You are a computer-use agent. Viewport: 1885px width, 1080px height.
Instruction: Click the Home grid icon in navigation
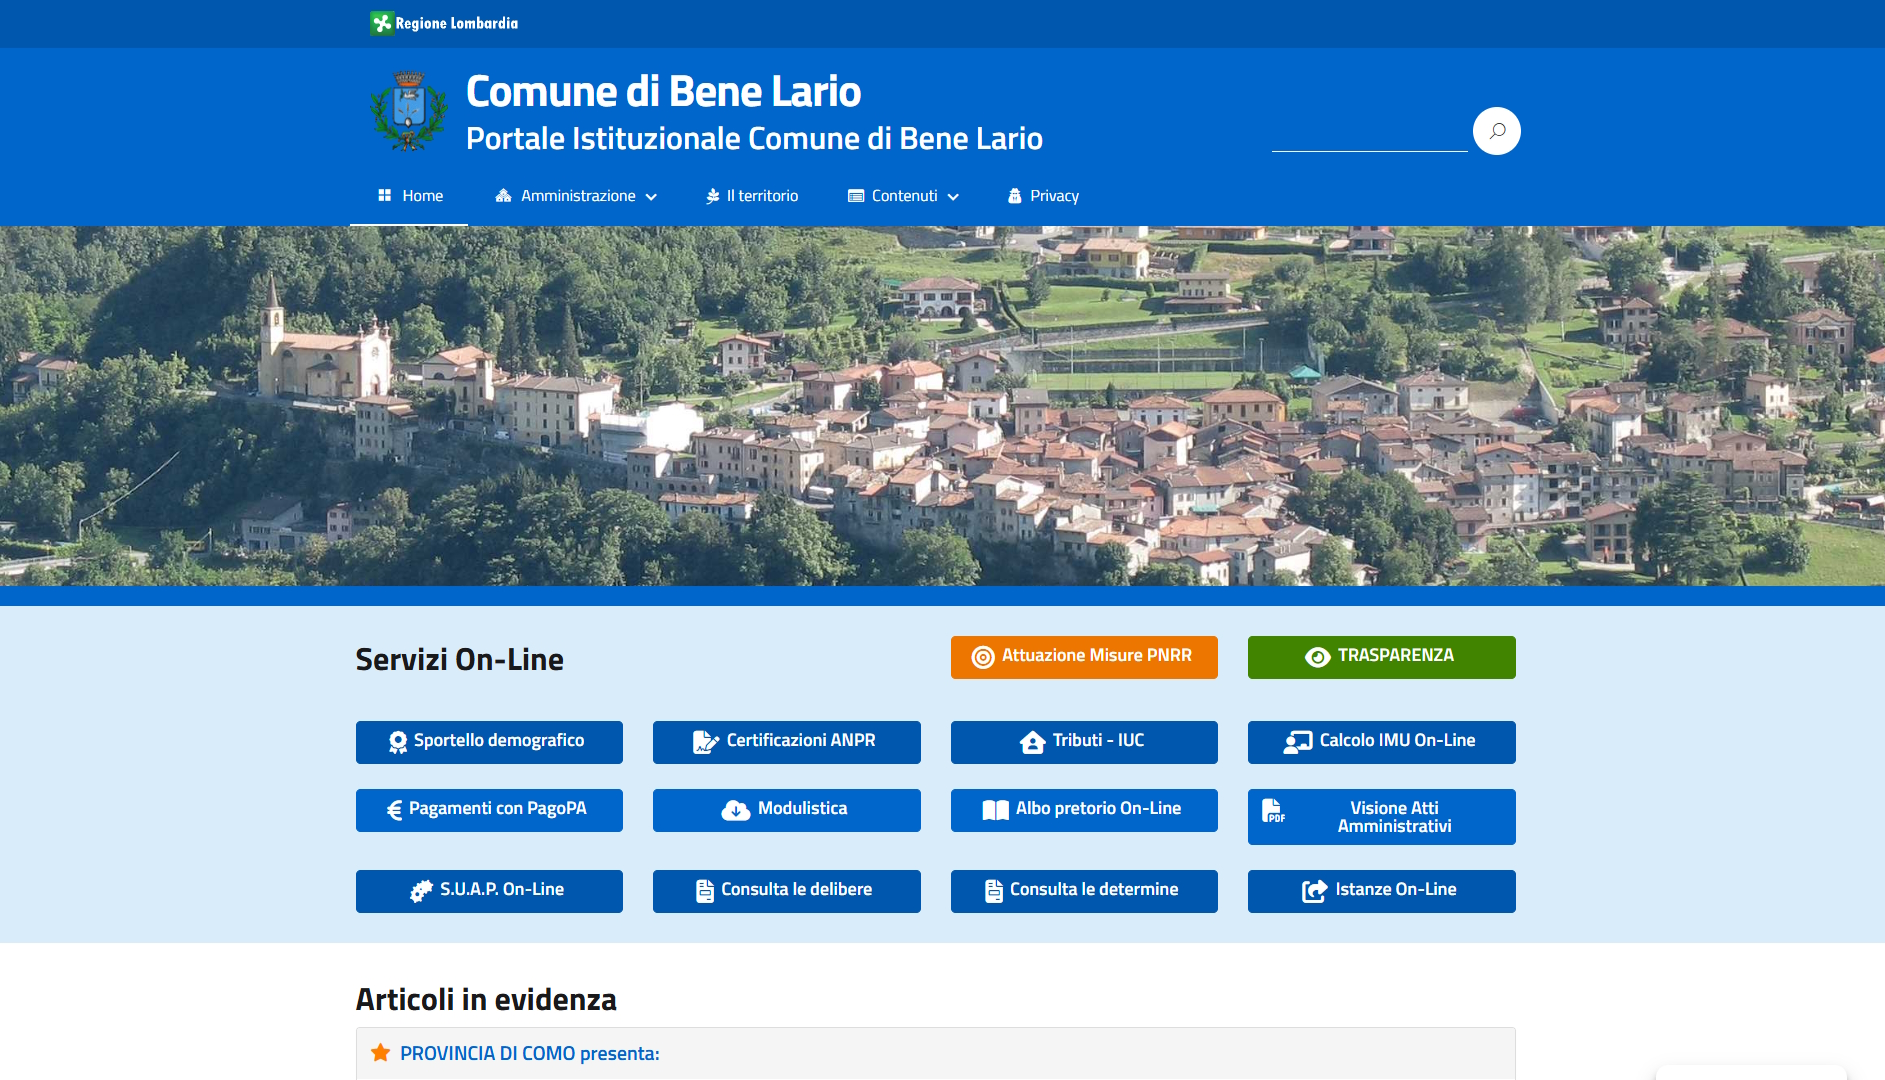coord(385,196)
